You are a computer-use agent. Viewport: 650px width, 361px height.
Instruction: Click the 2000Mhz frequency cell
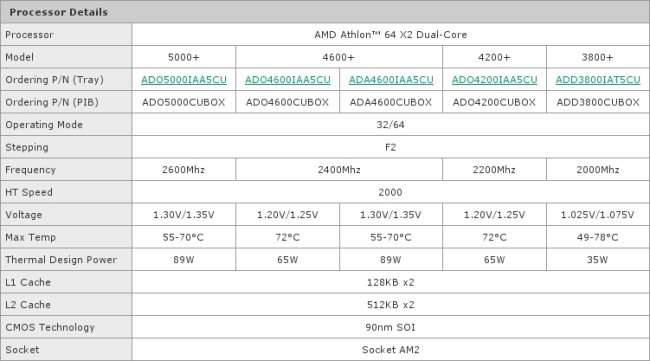[x=598, y=170]
